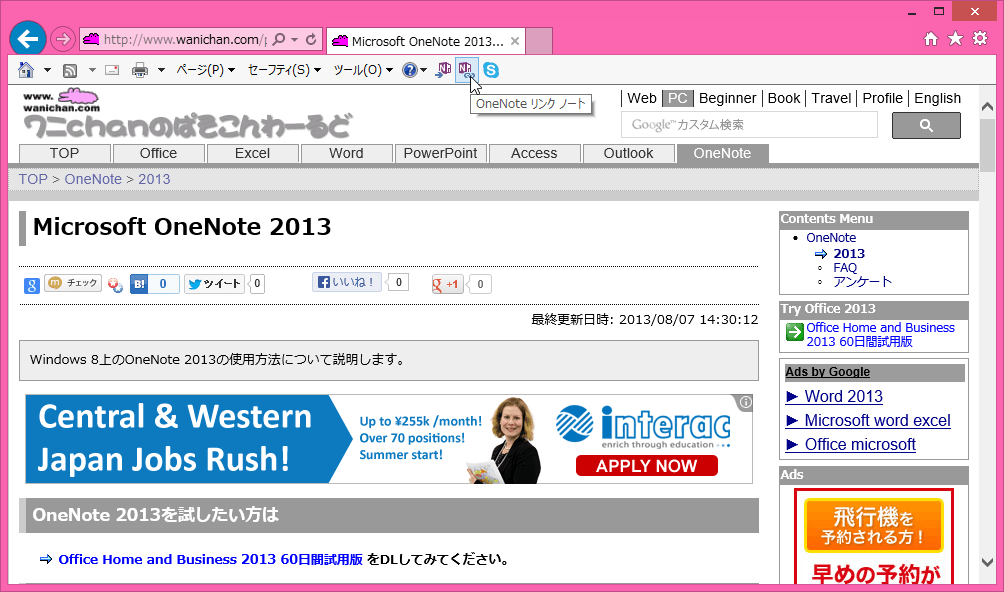1004x592 pixels.
Task: Click the scrollbar up arrow
Action: (x=987, y=107)
